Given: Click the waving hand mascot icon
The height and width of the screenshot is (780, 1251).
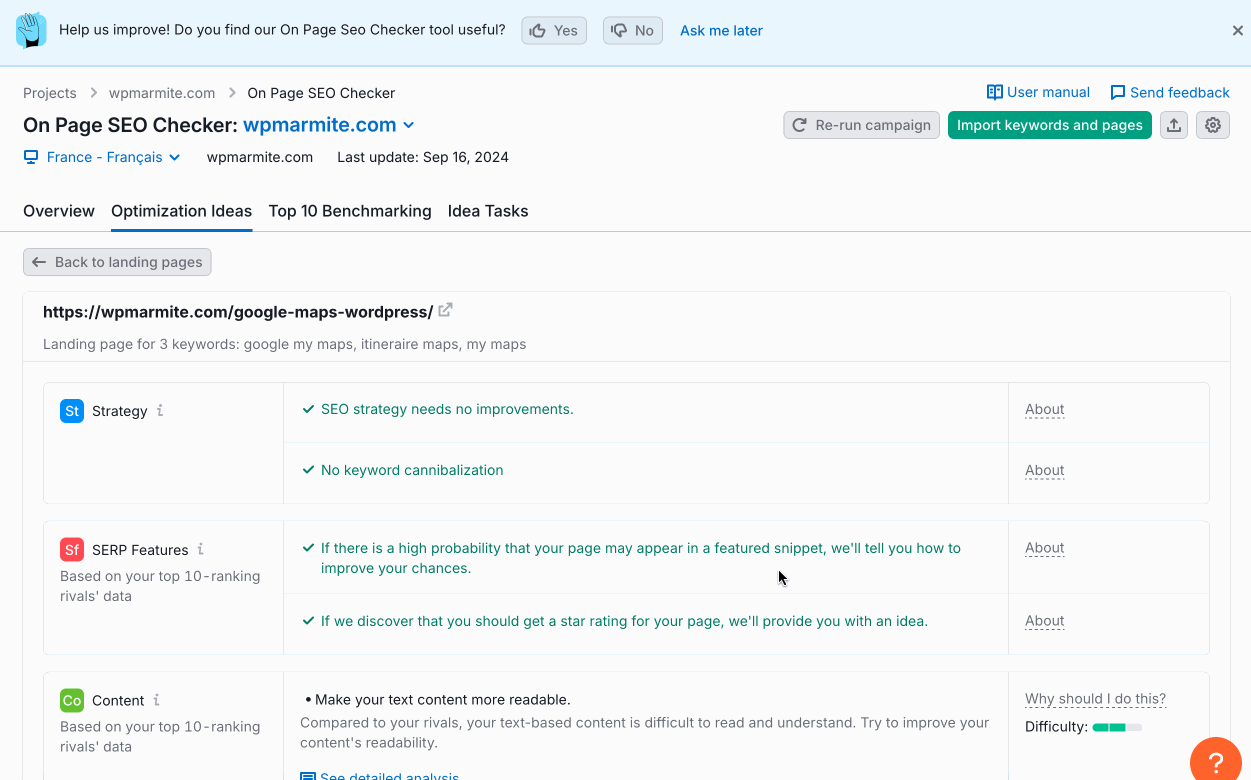Looking at the screenshot, I should [31, 31].
